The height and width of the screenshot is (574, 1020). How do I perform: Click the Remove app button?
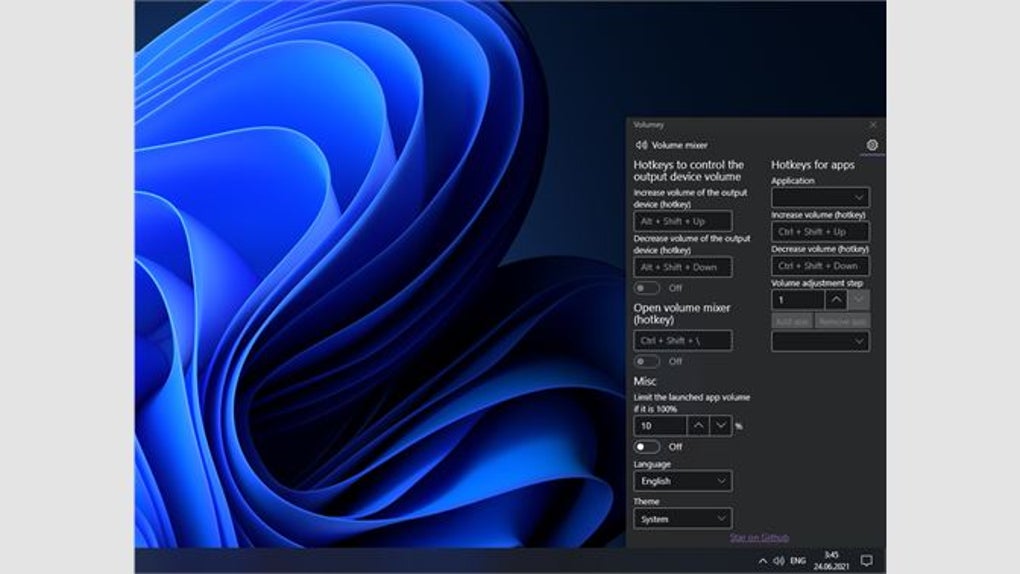(842, 321)
